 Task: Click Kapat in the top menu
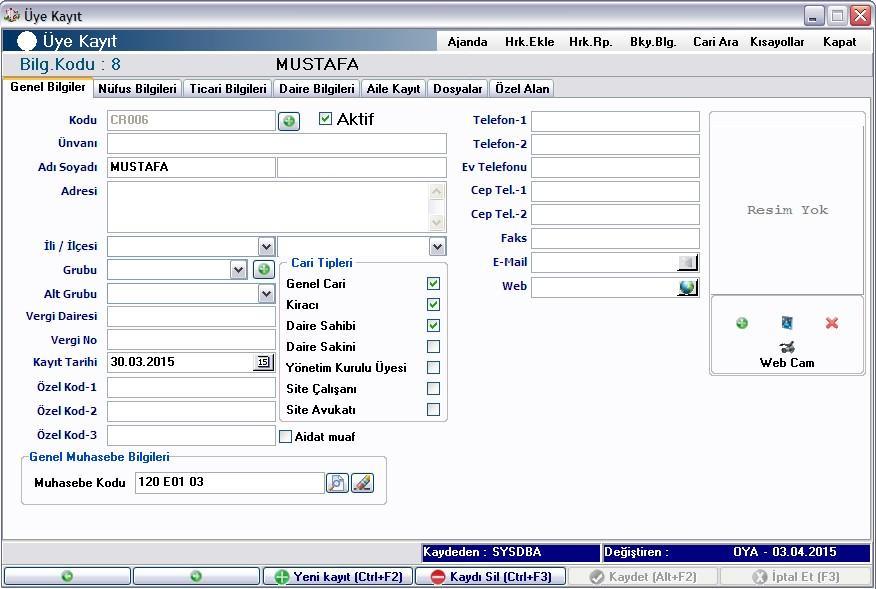[840, 42]
